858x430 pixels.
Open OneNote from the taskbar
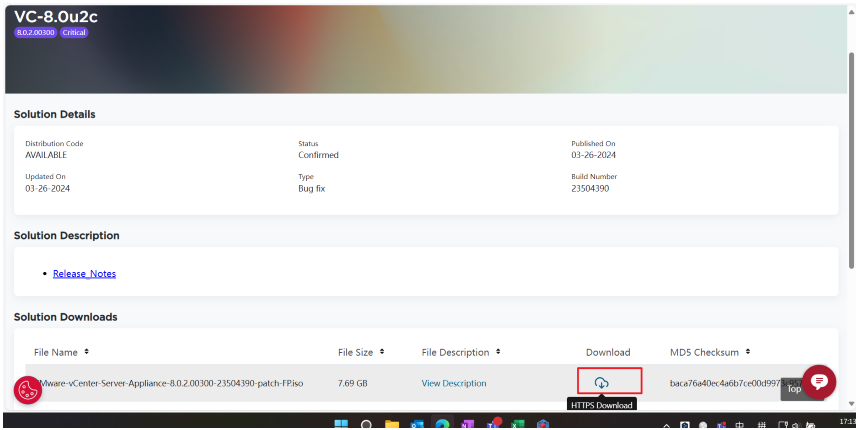tap(467, 425)
